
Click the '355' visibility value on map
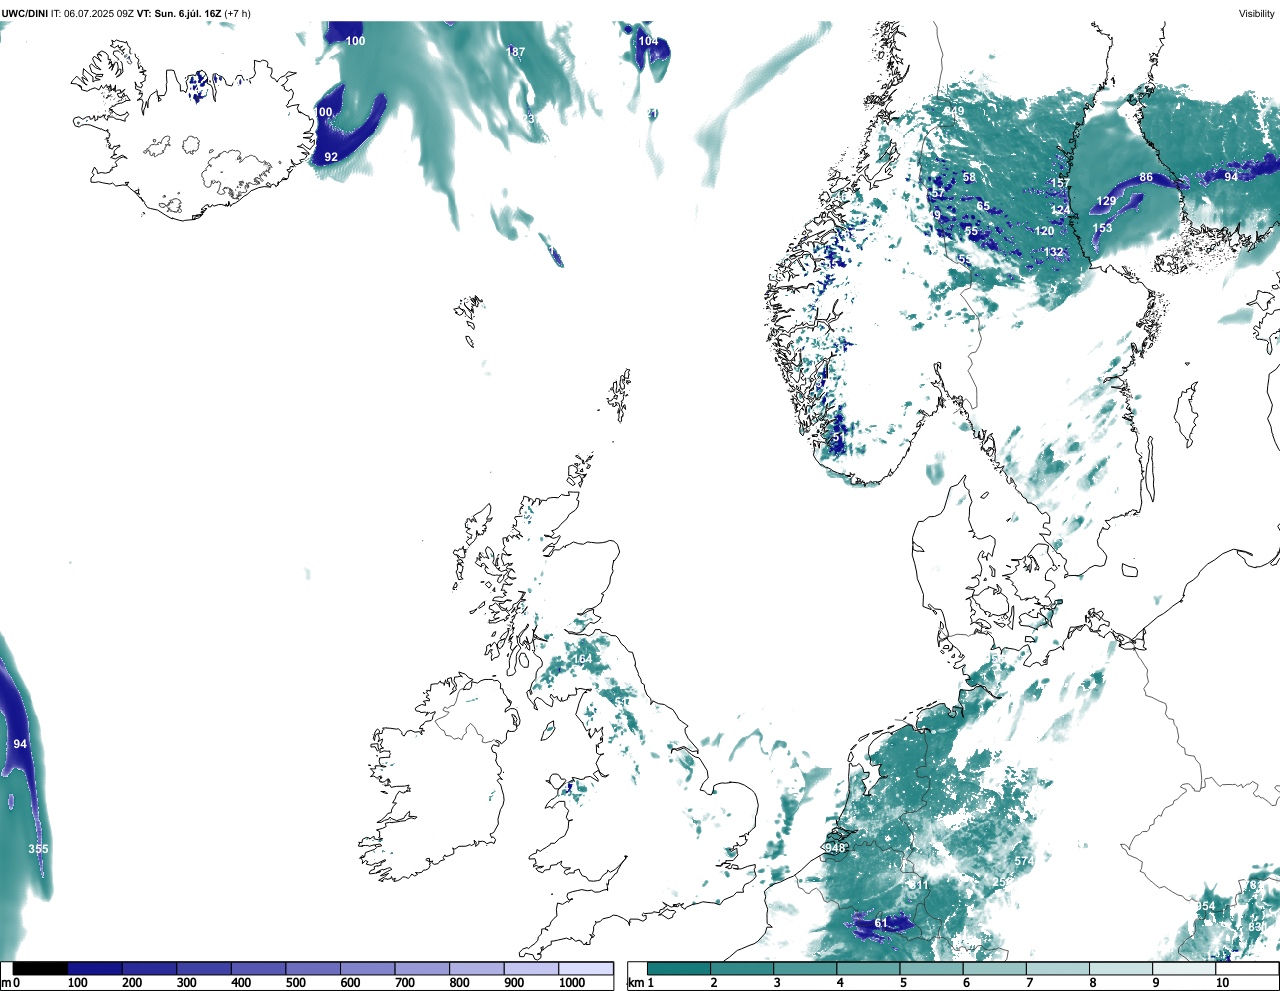click(38, 849)
